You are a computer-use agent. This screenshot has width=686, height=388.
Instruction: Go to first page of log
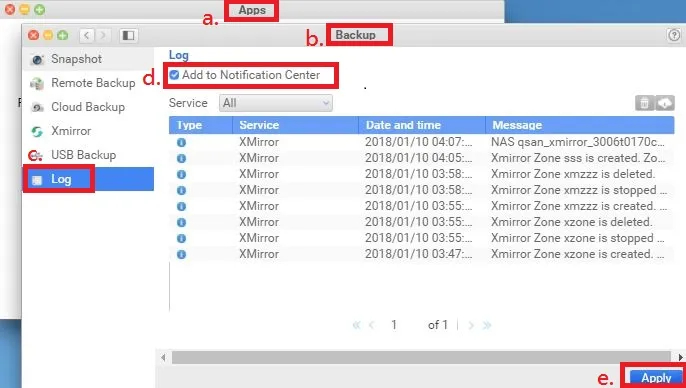click(x=357, y=325)
